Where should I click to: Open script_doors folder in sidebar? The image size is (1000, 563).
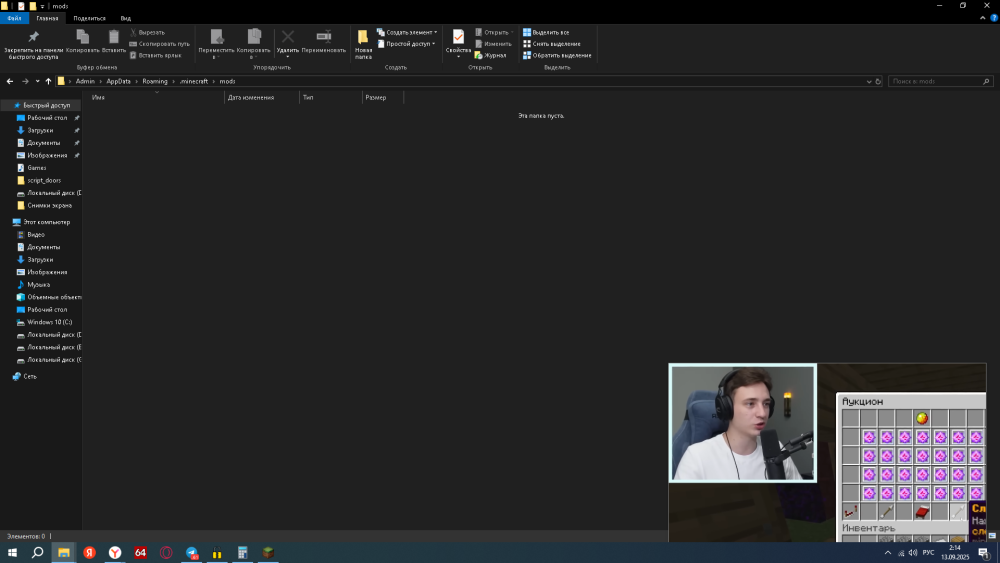[41, 180]
